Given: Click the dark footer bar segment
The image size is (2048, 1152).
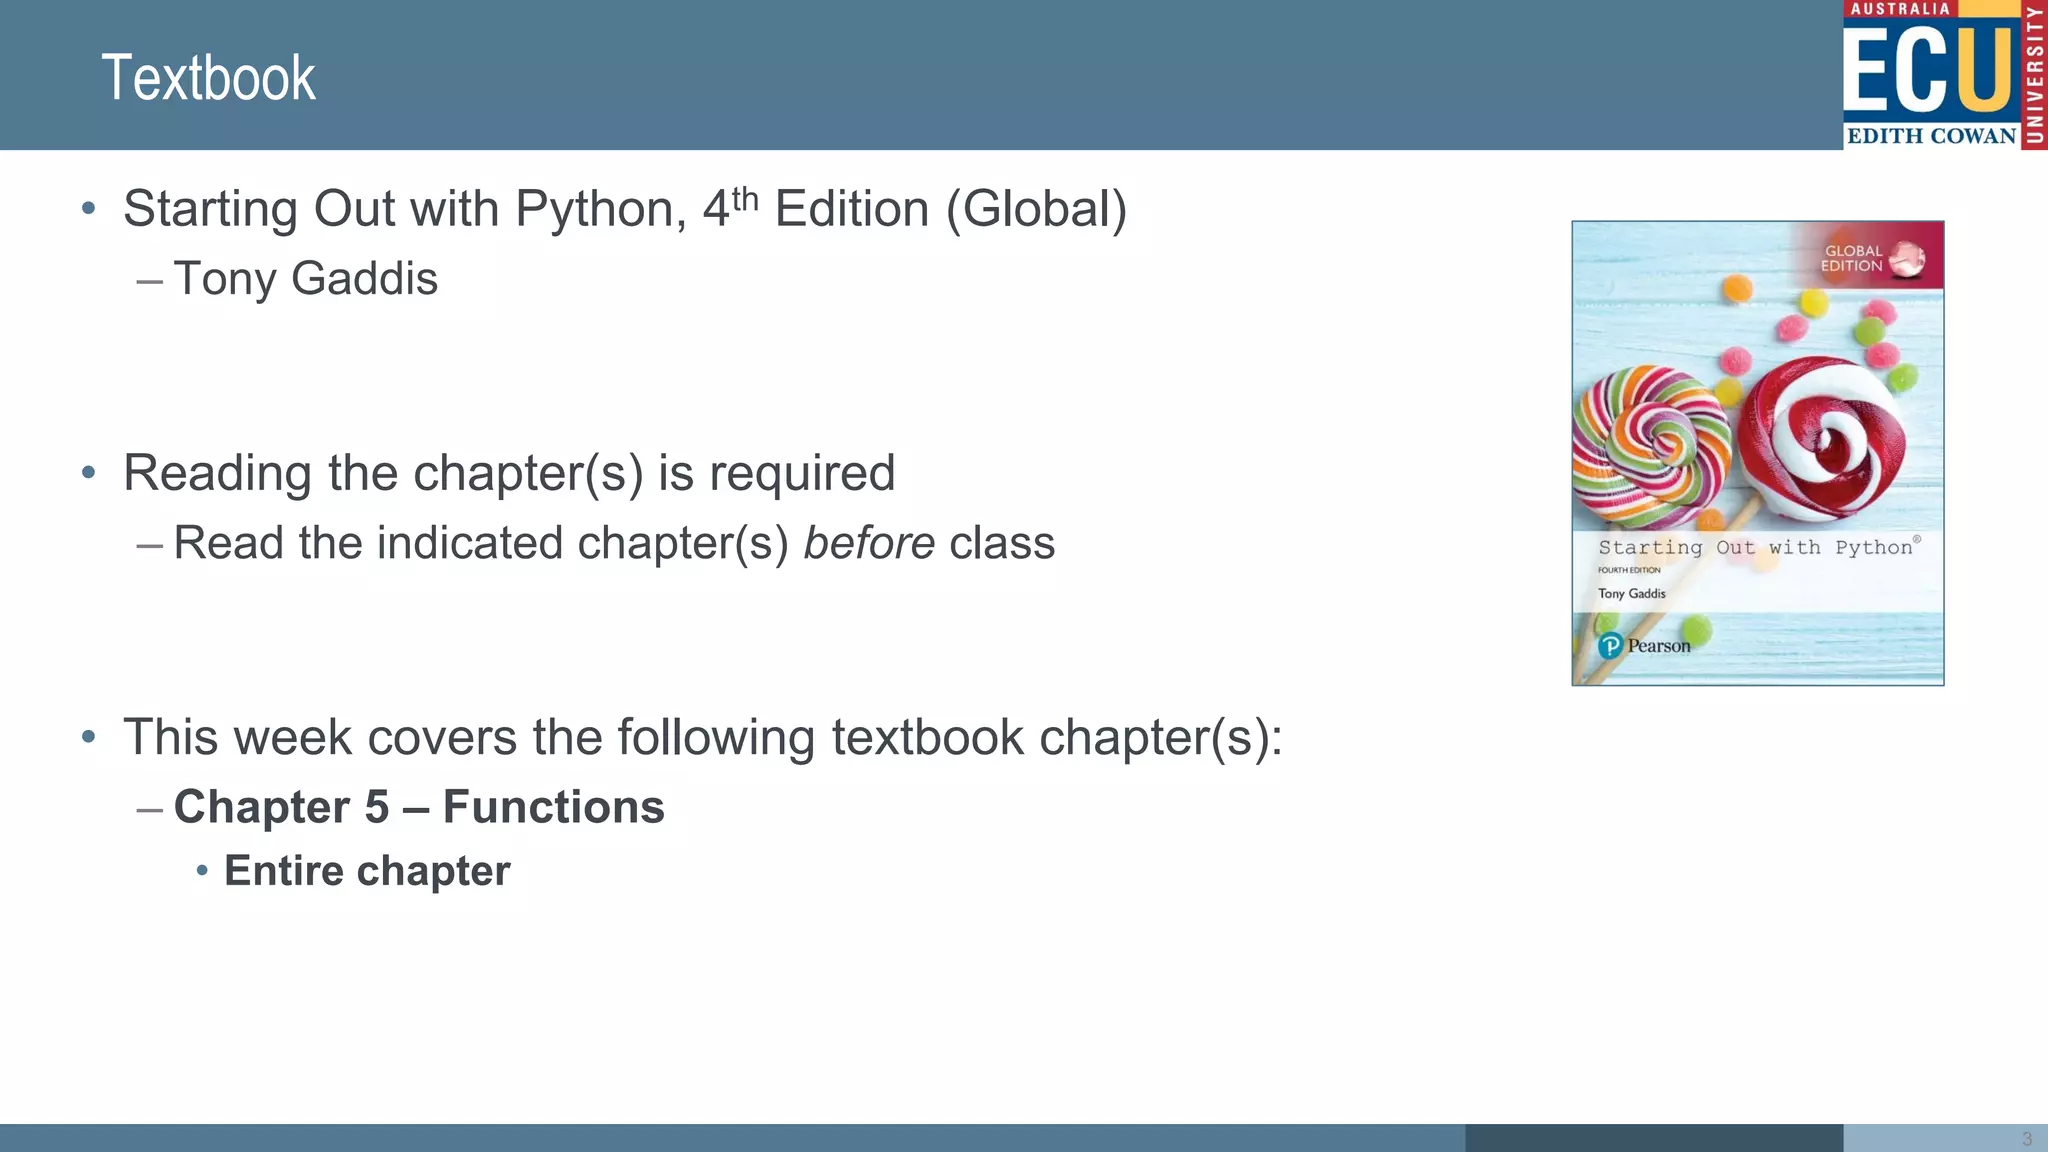Looking at the screenshot, I should (x=1654, y=1138).
